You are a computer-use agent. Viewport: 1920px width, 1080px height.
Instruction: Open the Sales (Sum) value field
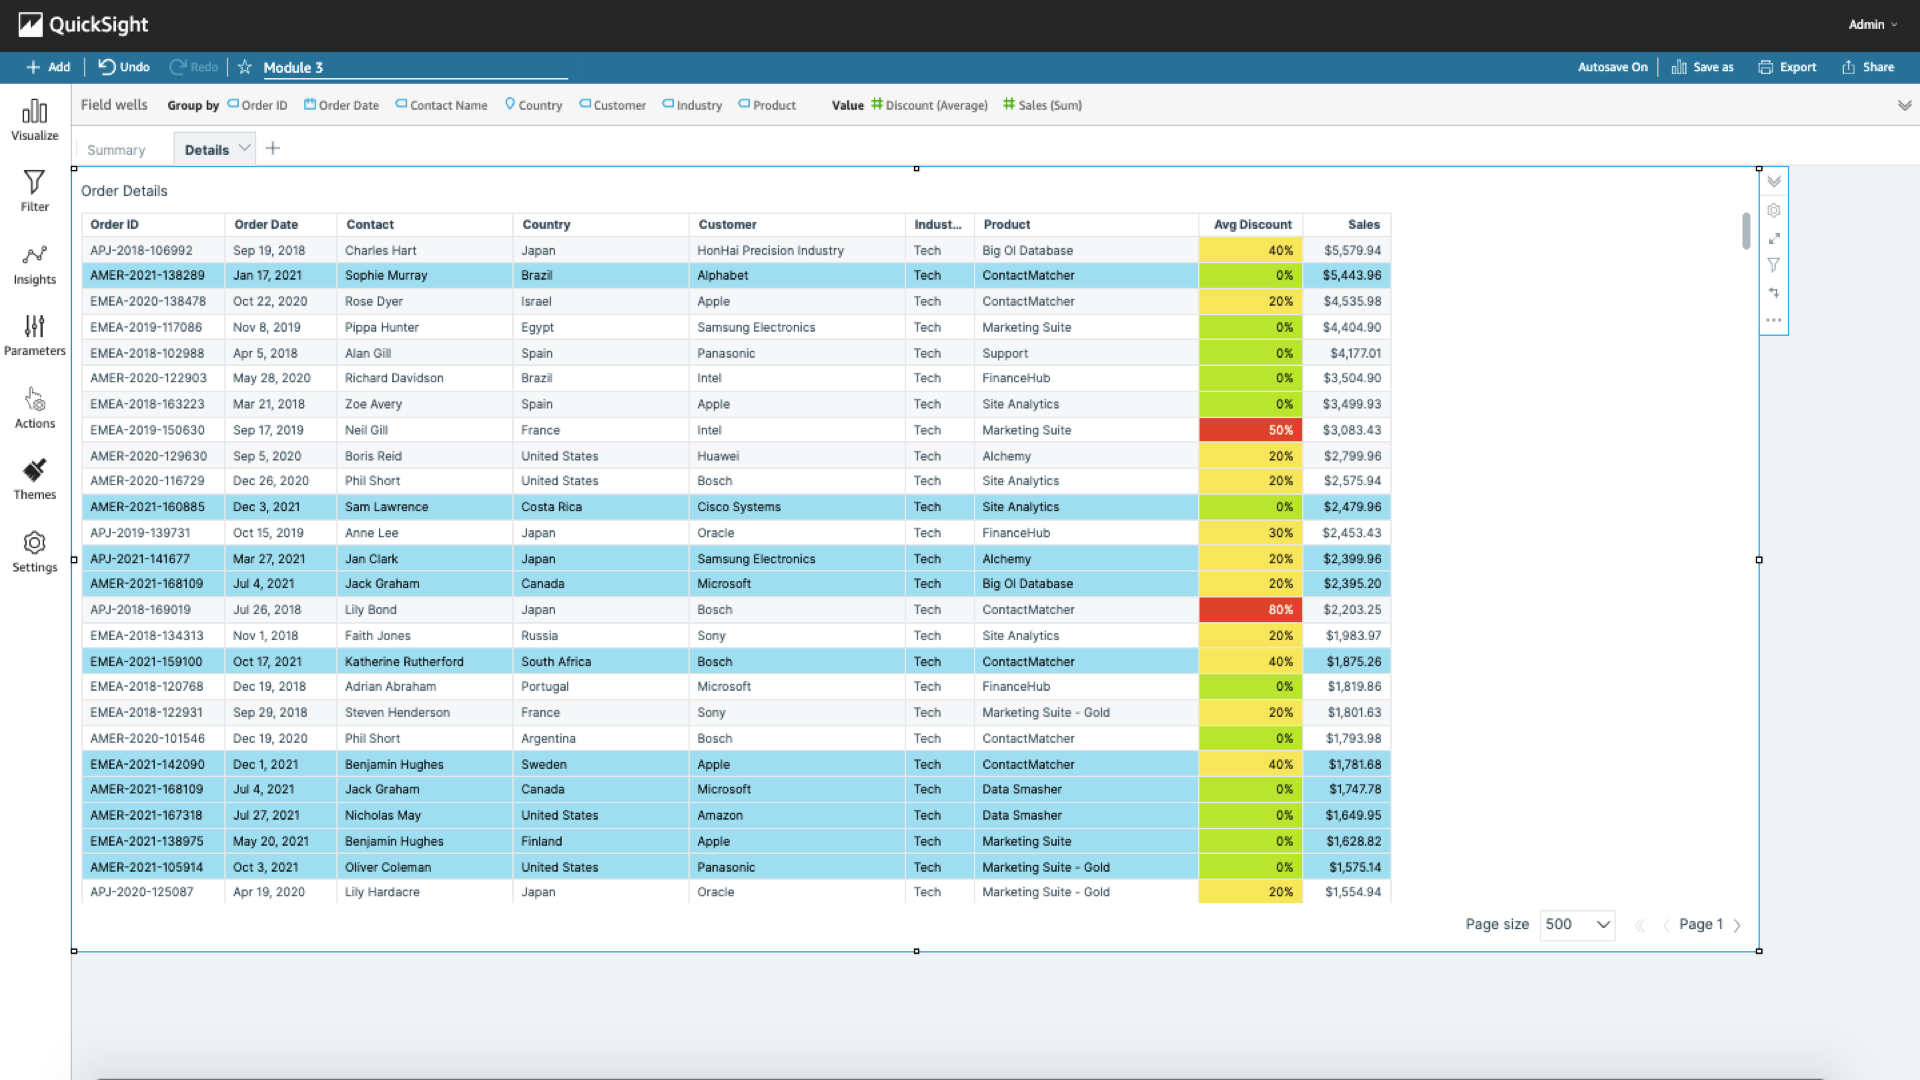pos(1043,105)
